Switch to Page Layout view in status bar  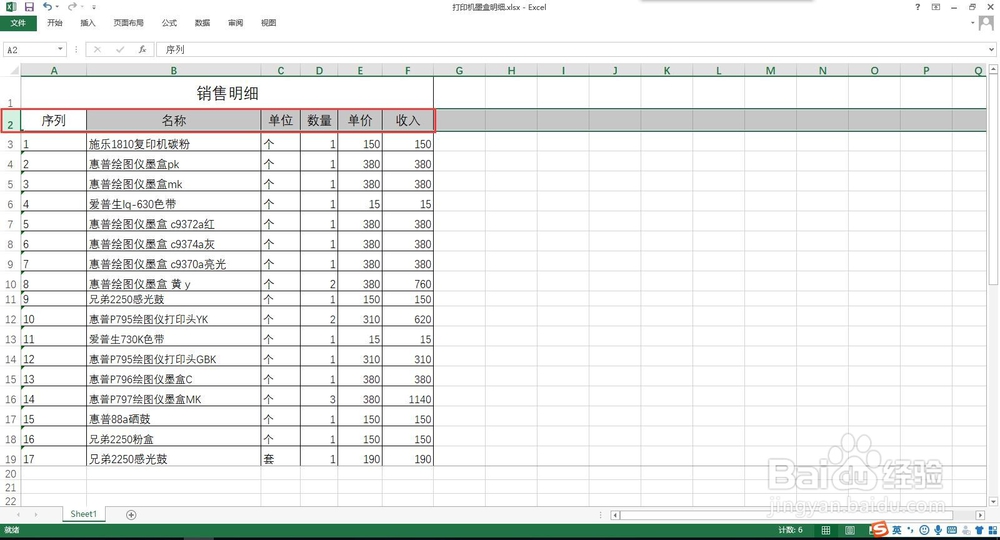coord(850,530)
